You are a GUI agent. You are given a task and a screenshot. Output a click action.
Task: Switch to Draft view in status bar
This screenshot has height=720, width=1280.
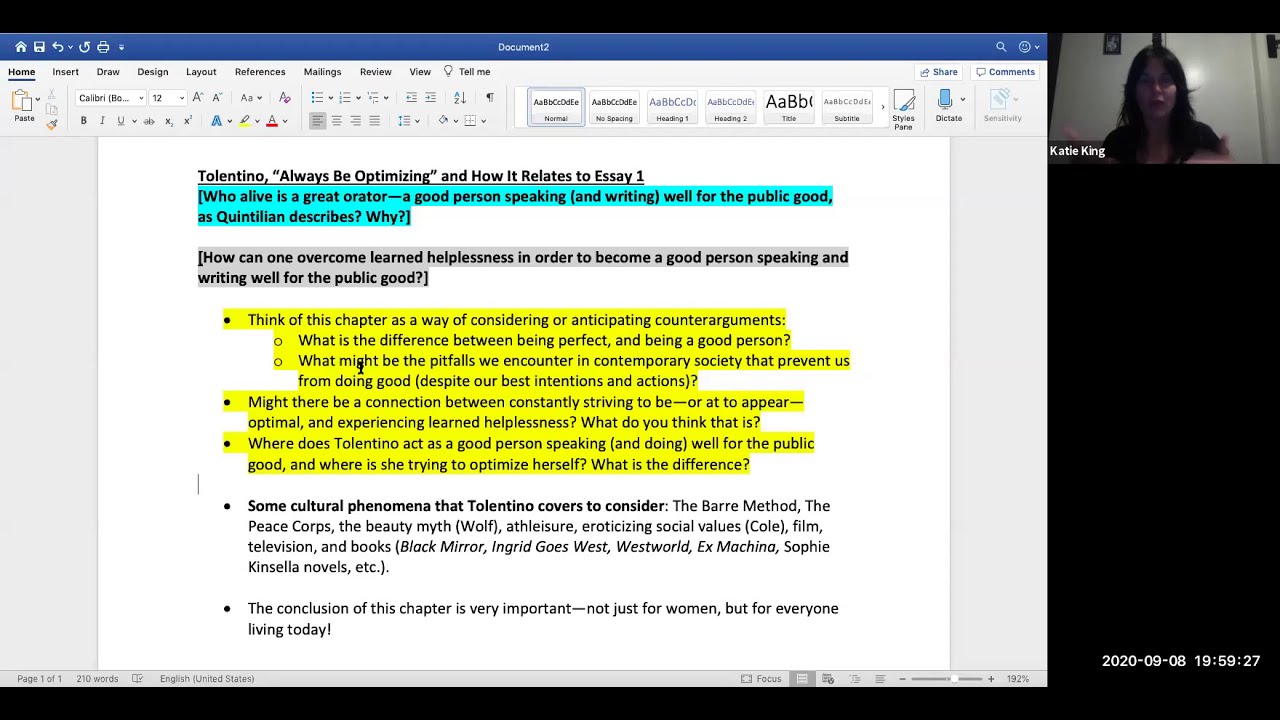pos(880,679)
